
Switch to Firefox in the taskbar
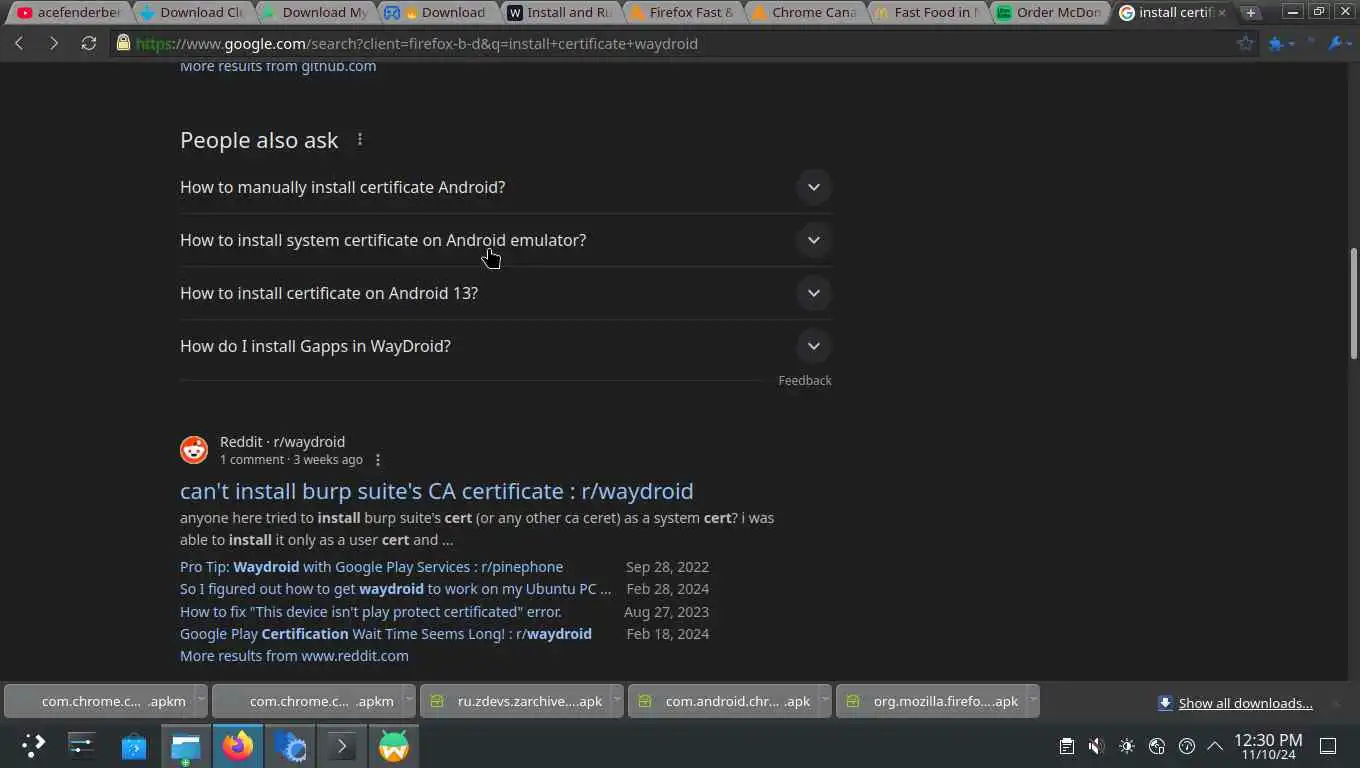238,746
